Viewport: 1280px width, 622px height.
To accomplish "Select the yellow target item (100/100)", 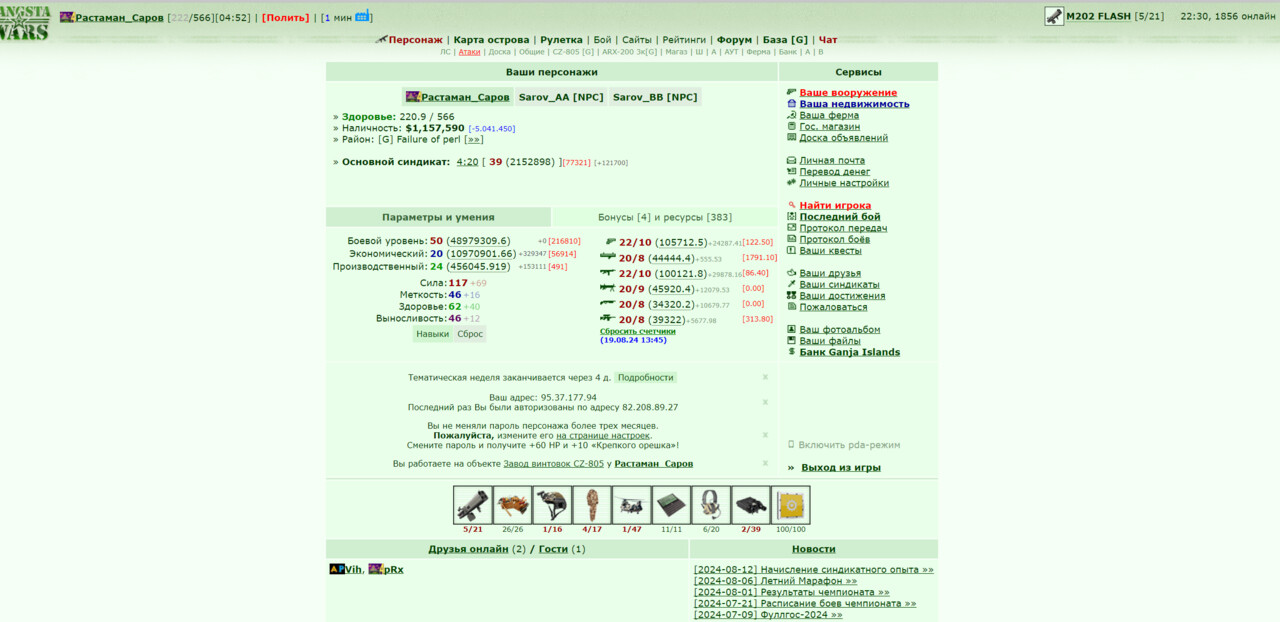I will (790, 505).
